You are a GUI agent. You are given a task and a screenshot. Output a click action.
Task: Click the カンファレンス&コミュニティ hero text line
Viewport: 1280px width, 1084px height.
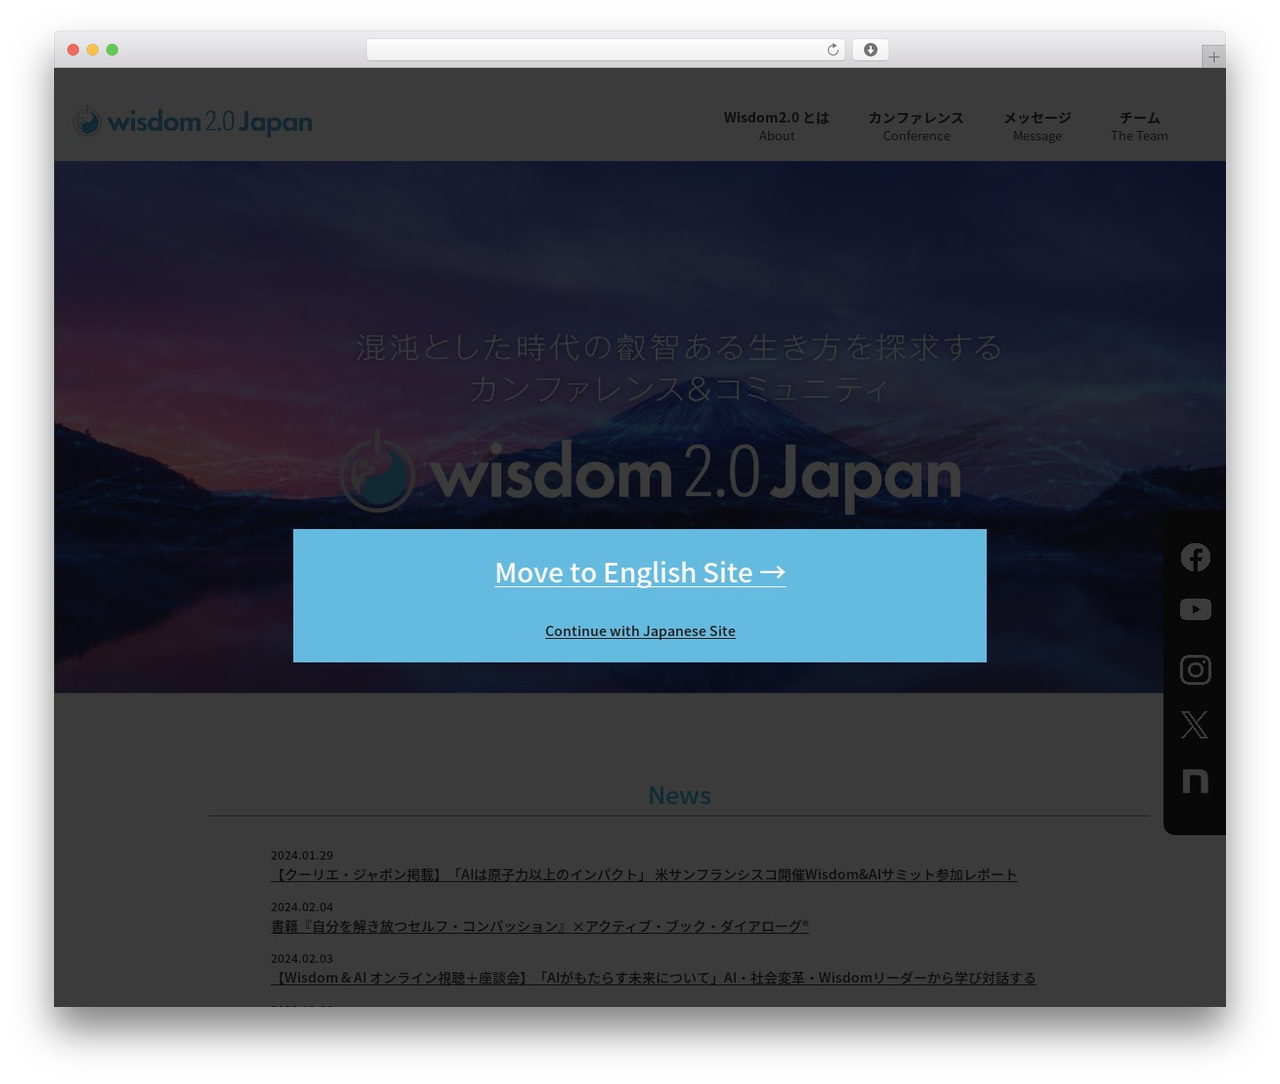click(x=680, y=388)
